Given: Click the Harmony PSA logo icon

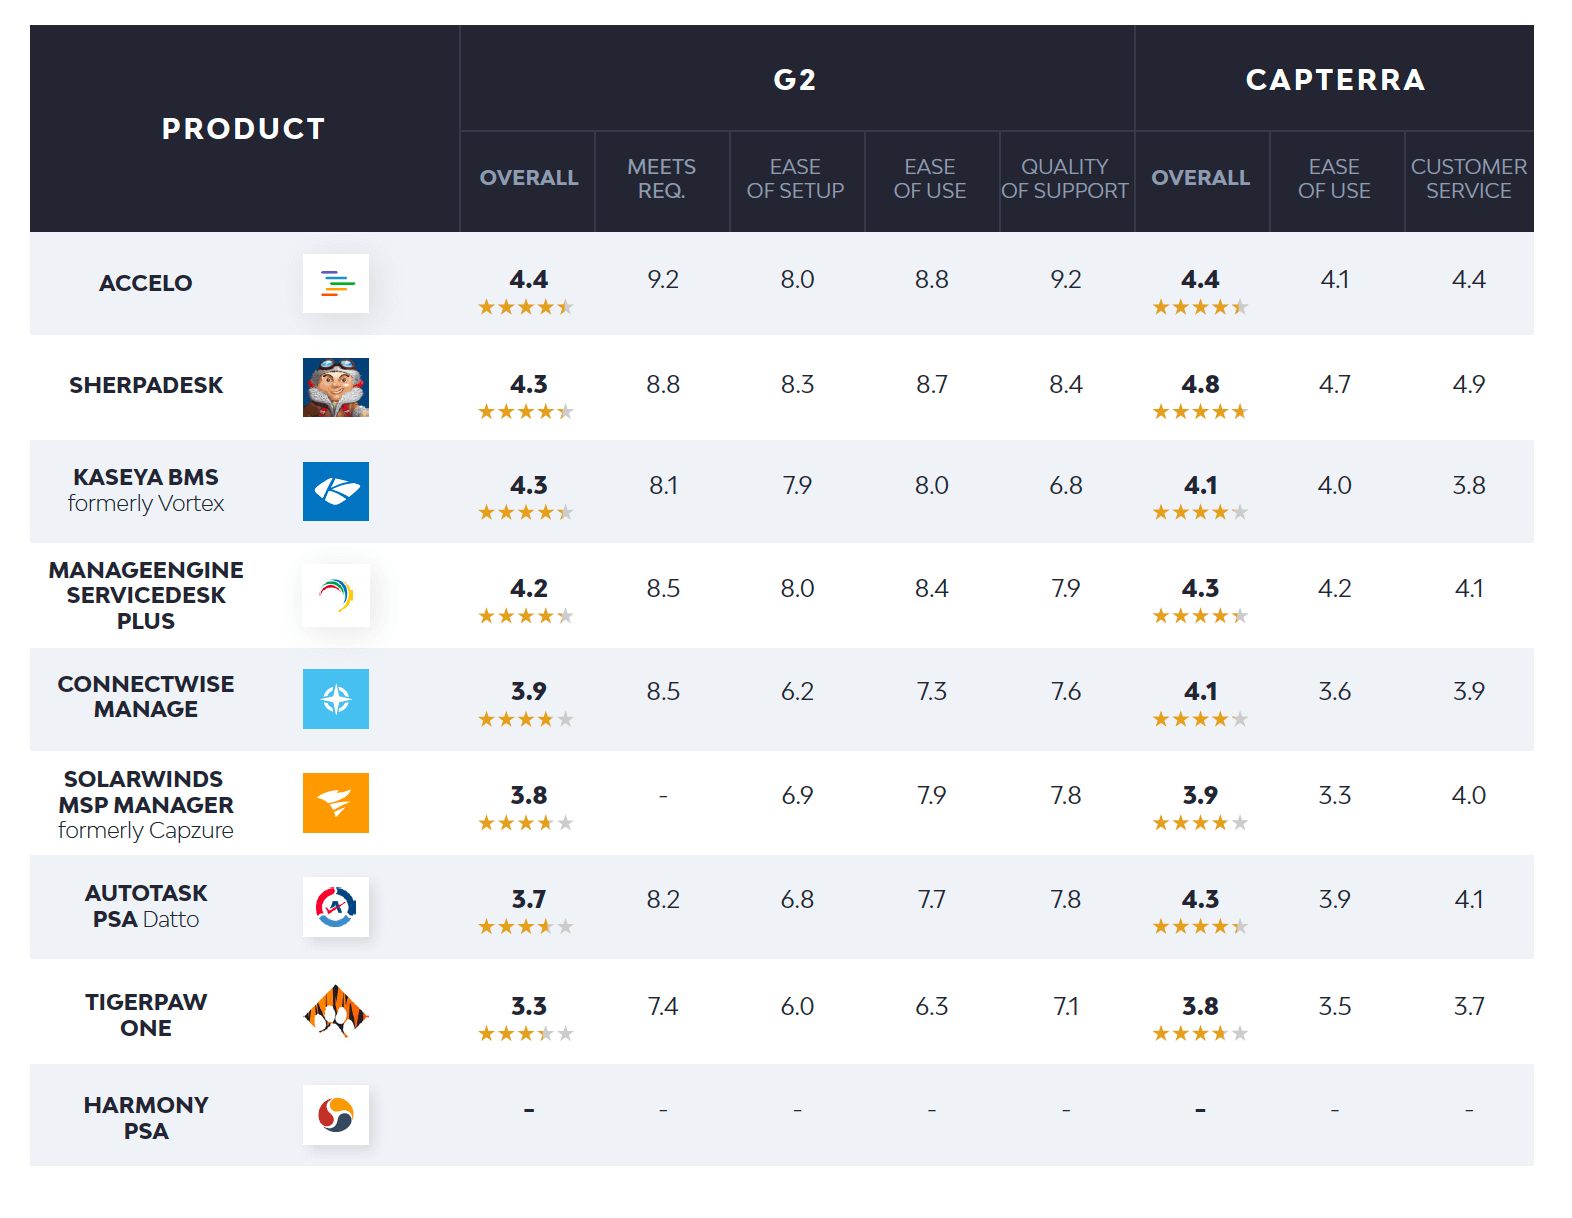Looking at the screenshot, I should click(336, 1115).
